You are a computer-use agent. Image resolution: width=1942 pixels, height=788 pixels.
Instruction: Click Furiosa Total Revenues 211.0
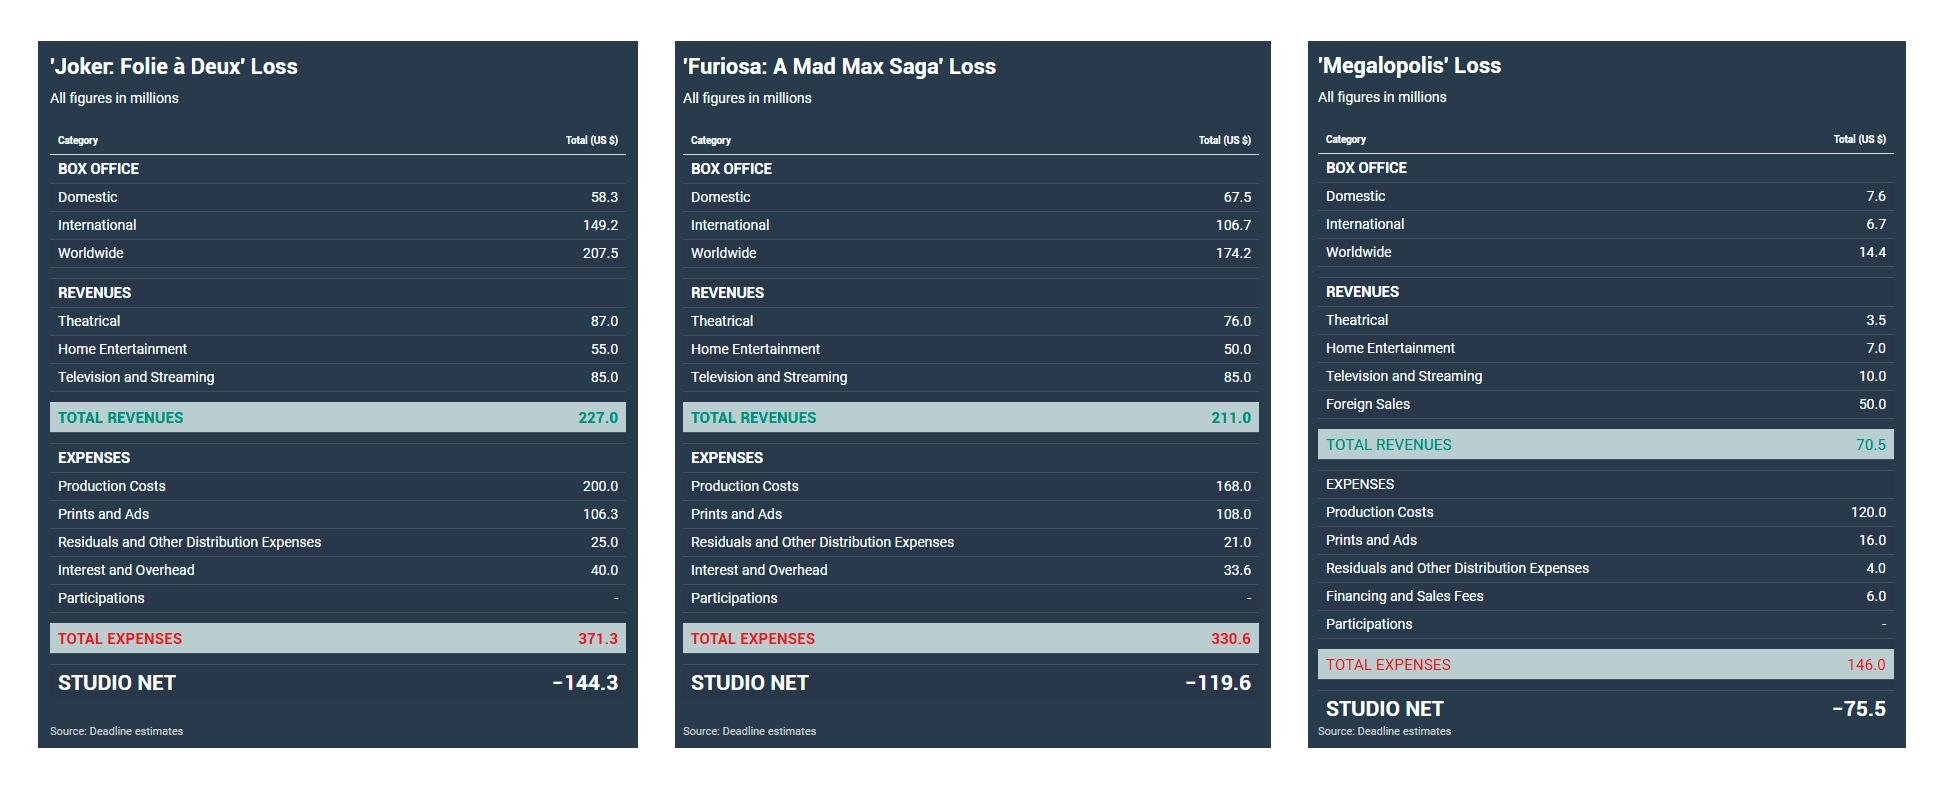pos(1231,418)
